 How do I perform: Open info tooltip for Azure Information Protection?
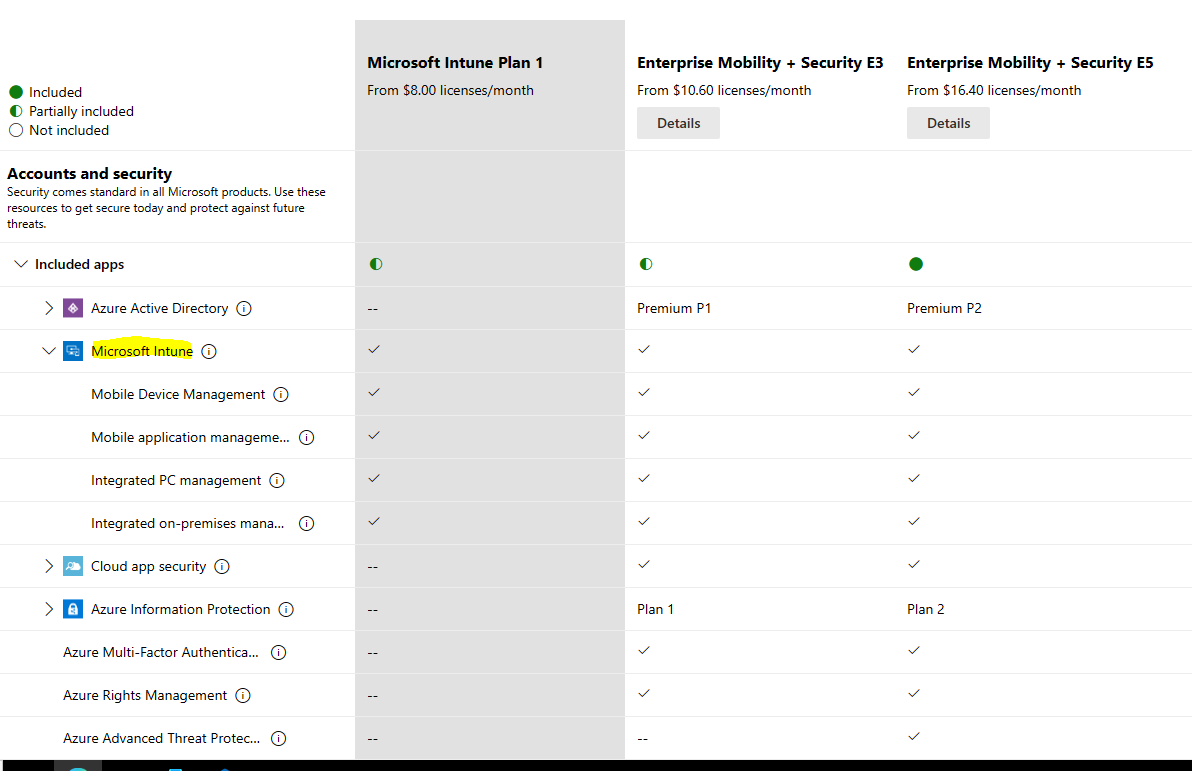(286, 609)
